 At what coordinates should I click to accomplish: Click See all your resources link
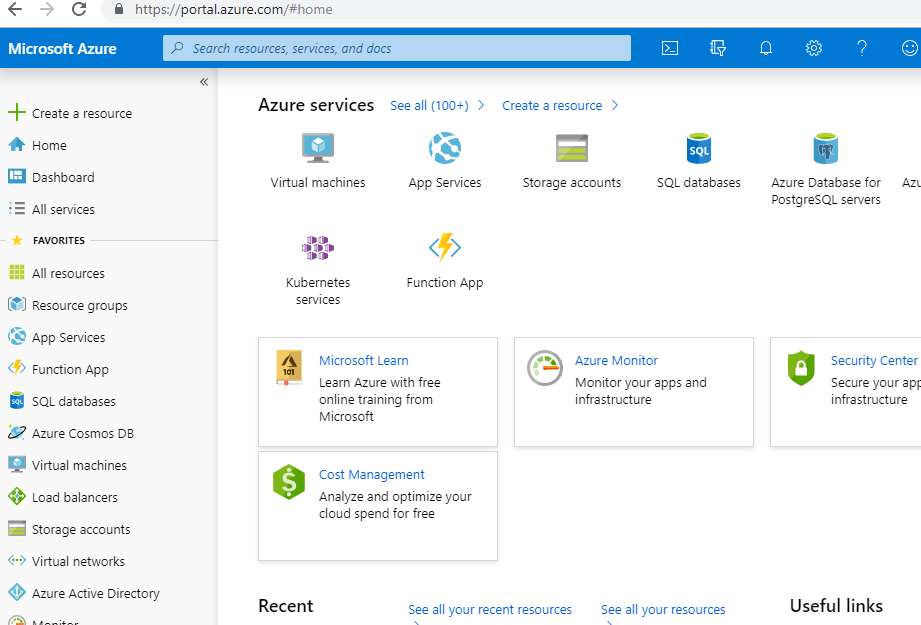(x=663, y=610)
